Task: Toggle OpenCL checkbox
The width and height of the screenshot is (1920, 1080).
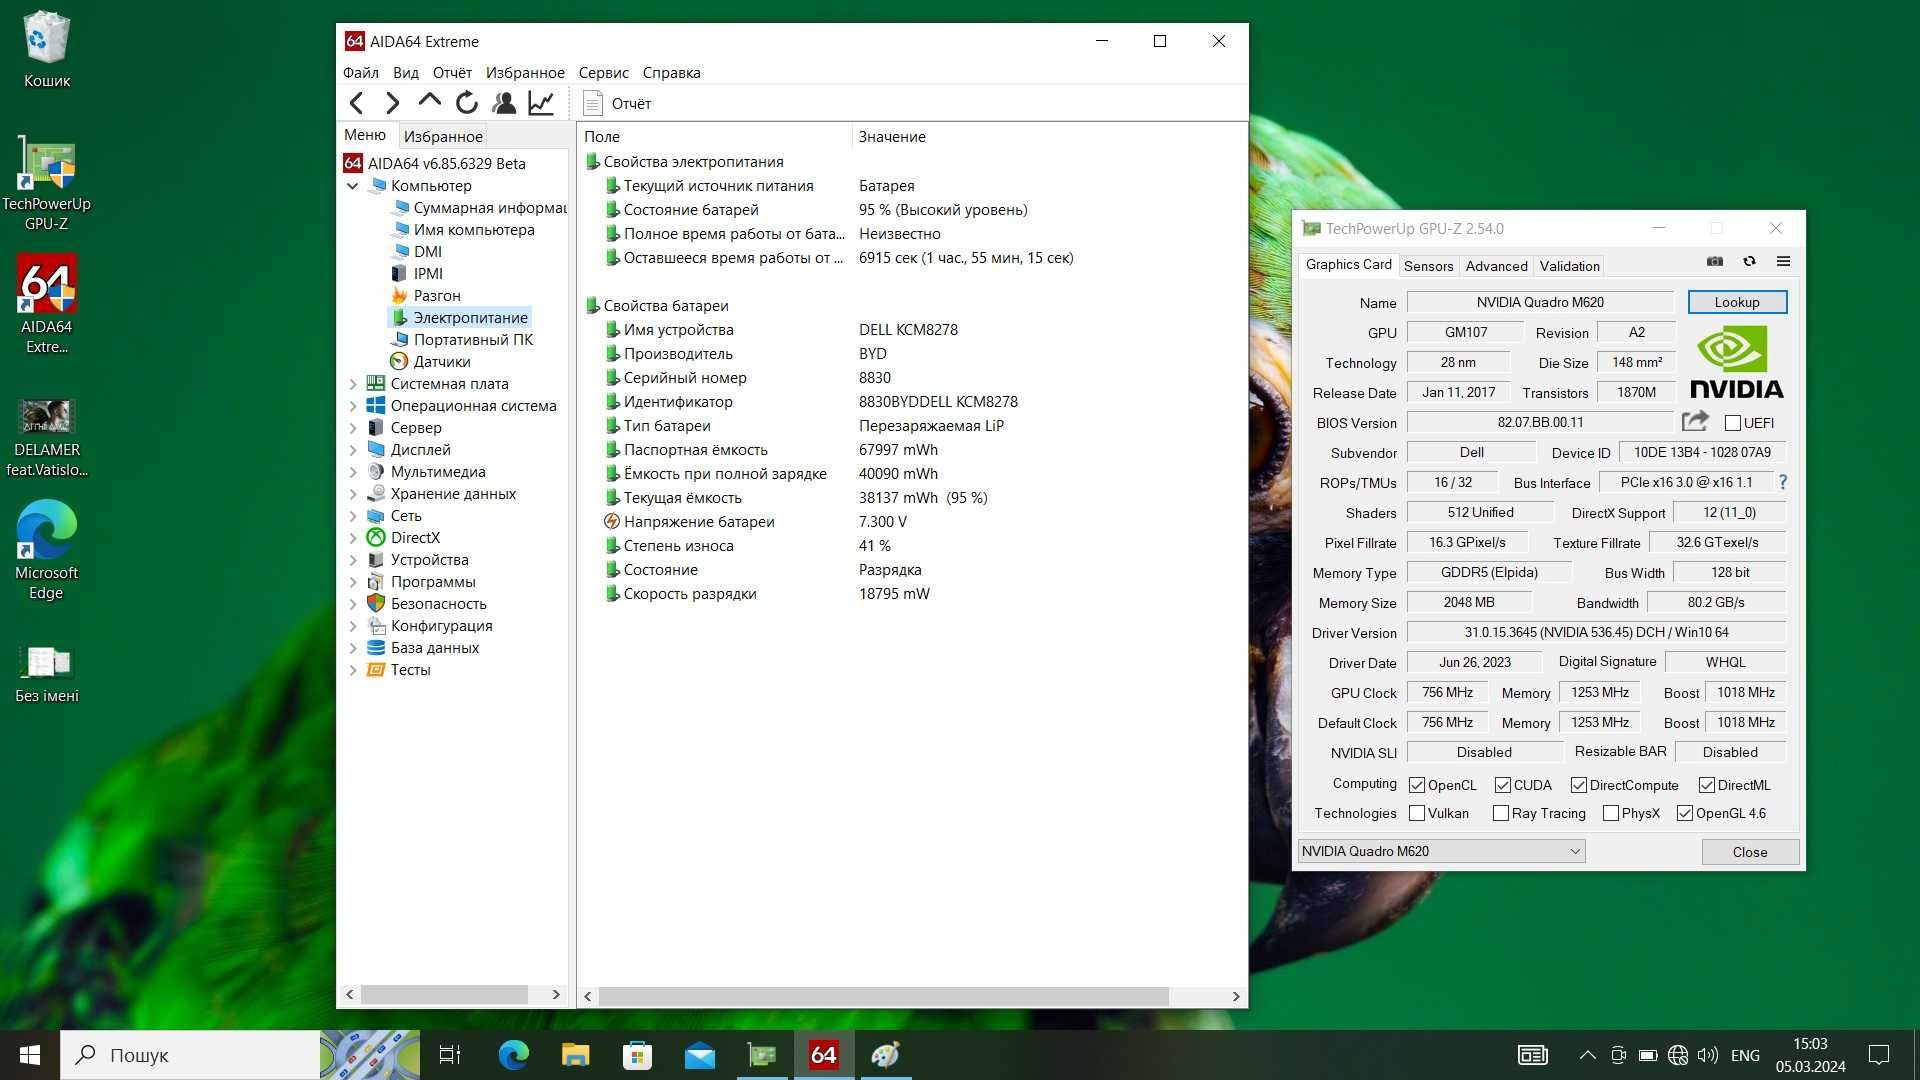Action: tap(1417, 785)
